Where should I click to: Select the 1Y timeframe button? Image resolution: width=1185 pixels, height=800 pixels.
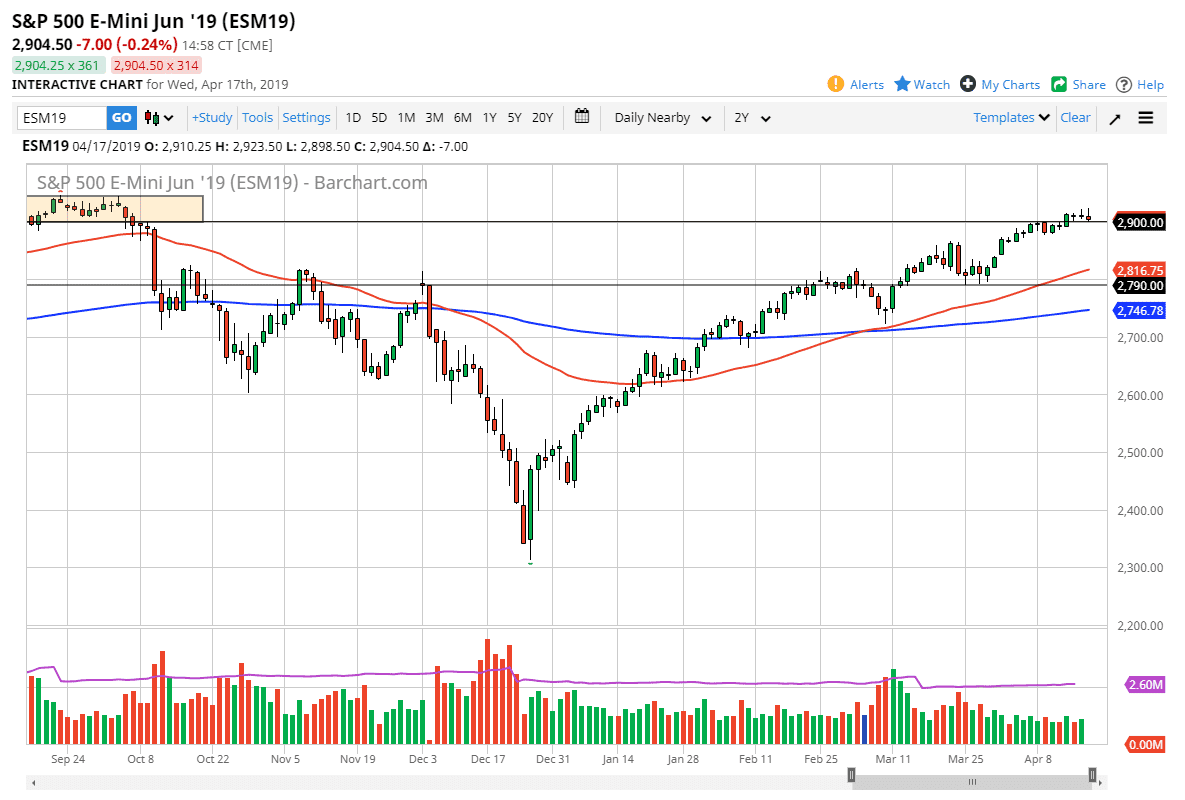click(489, 117)
